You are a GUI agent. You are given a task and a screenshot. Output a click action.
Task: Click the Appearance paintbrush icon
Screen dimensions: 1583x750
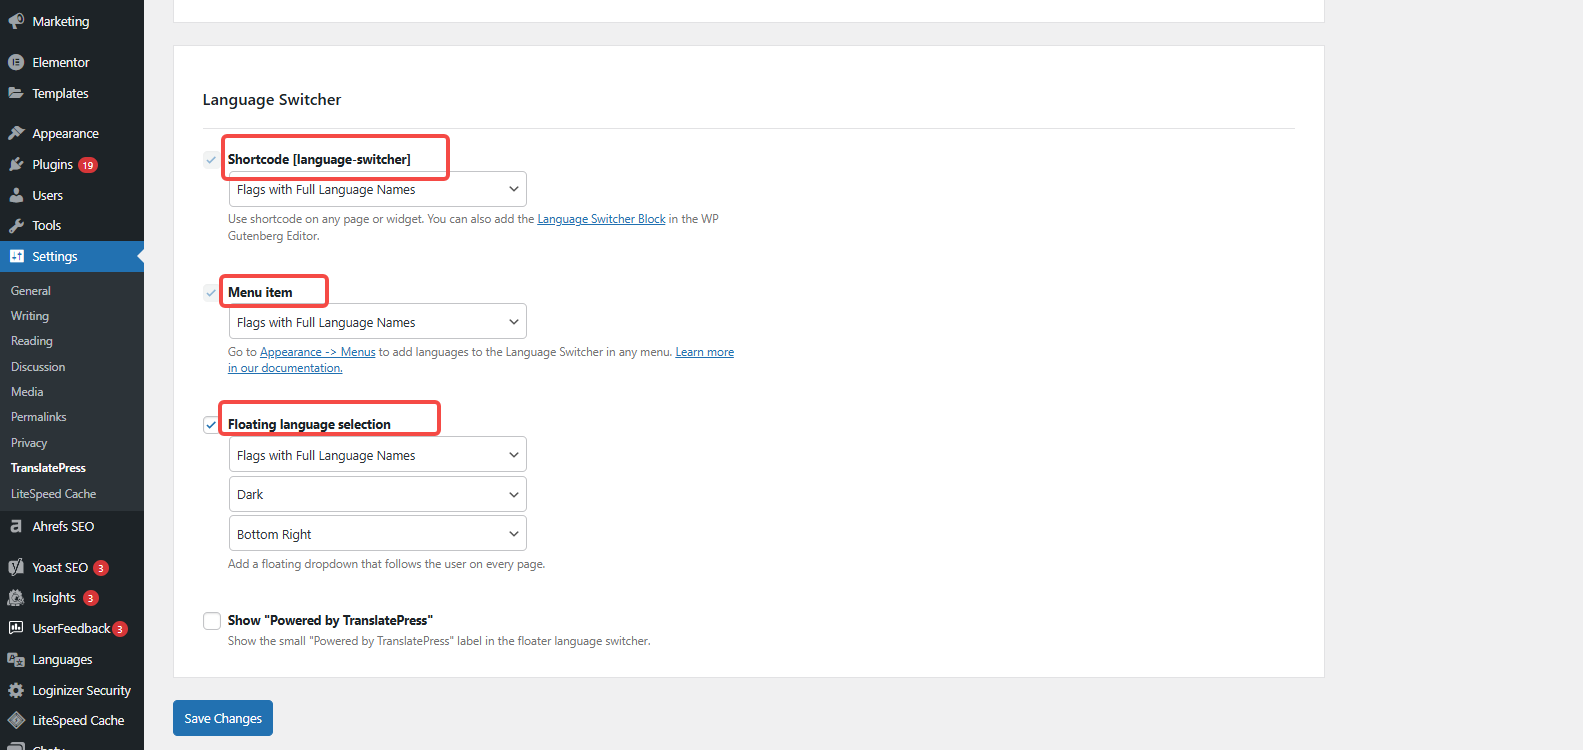tap(16, 133)
